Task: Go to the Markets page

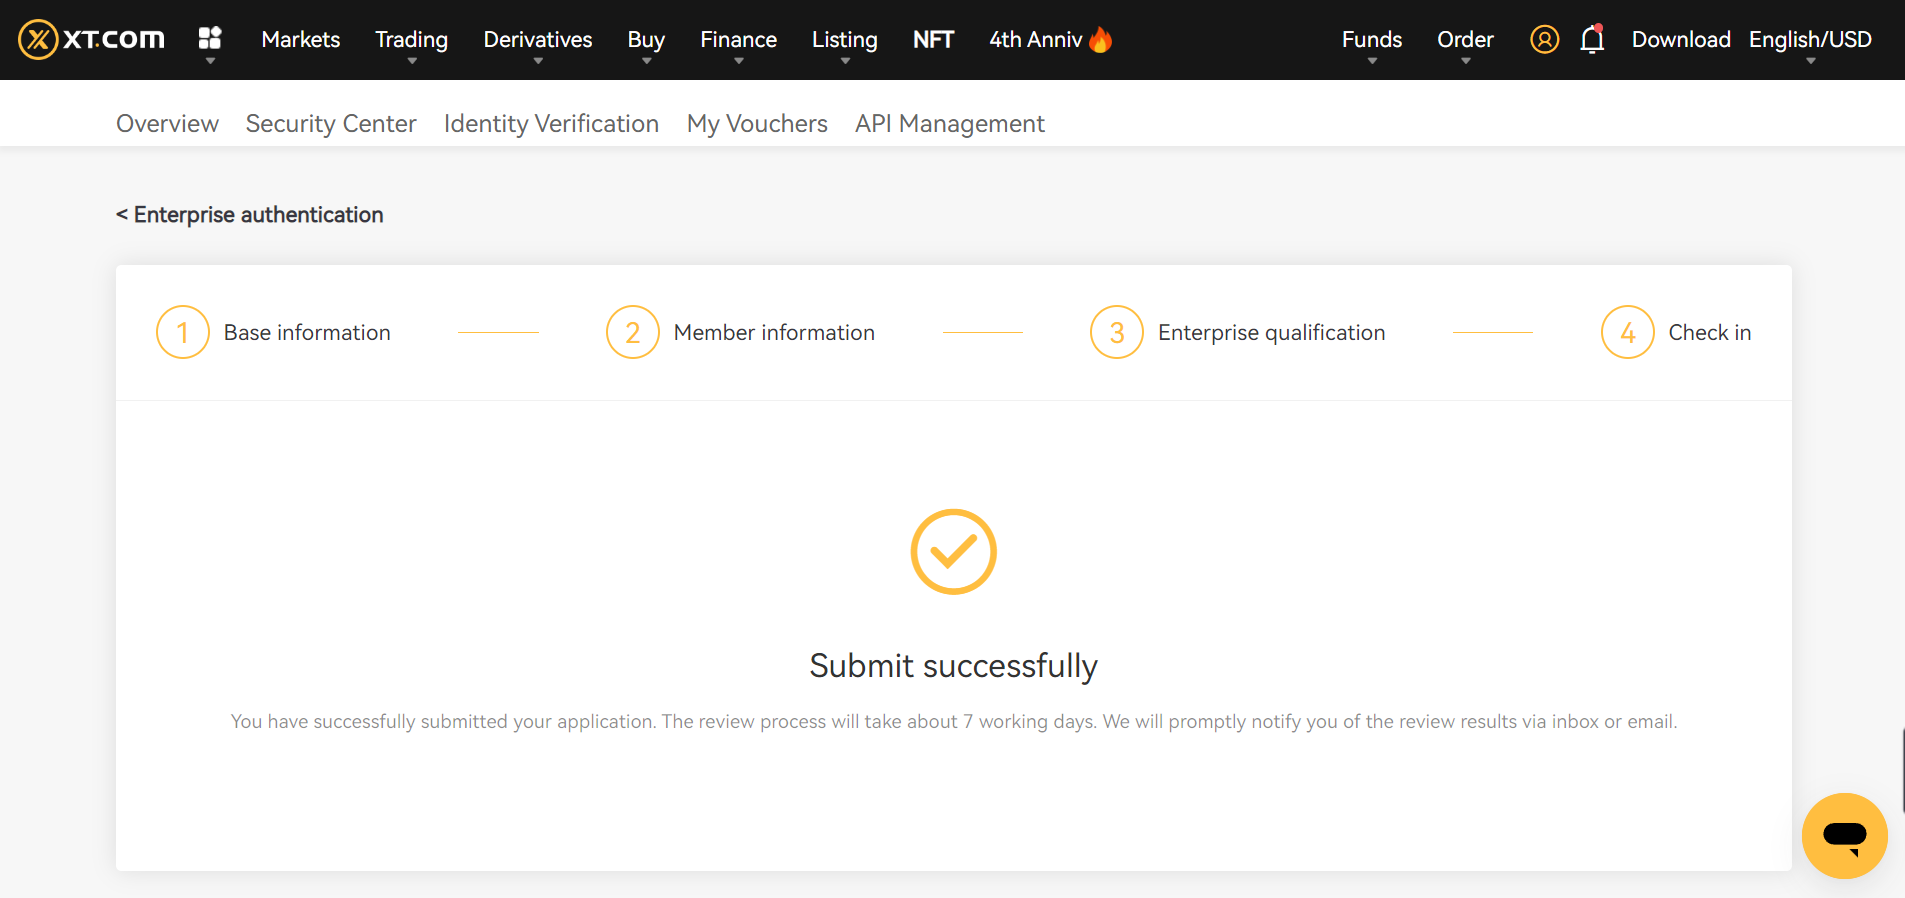Action: tap(300, 40)
